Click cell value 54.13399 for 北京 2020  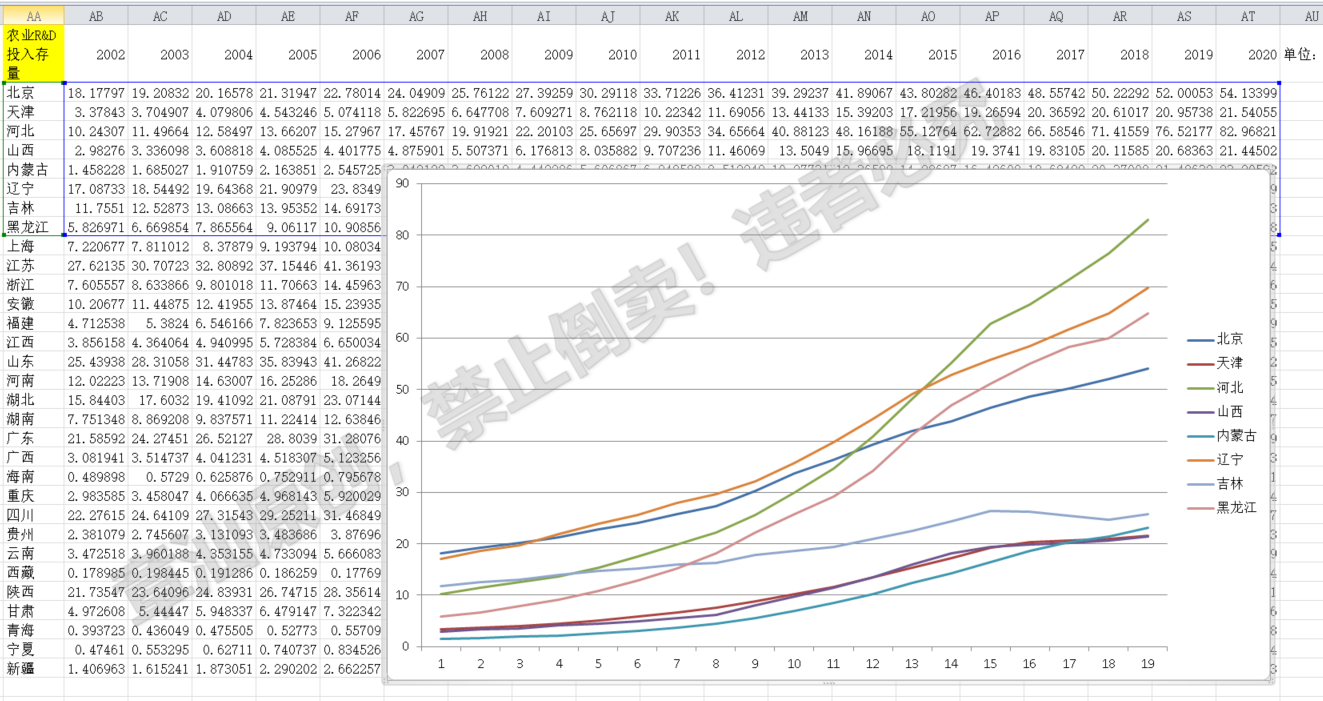click(1248, 92)
